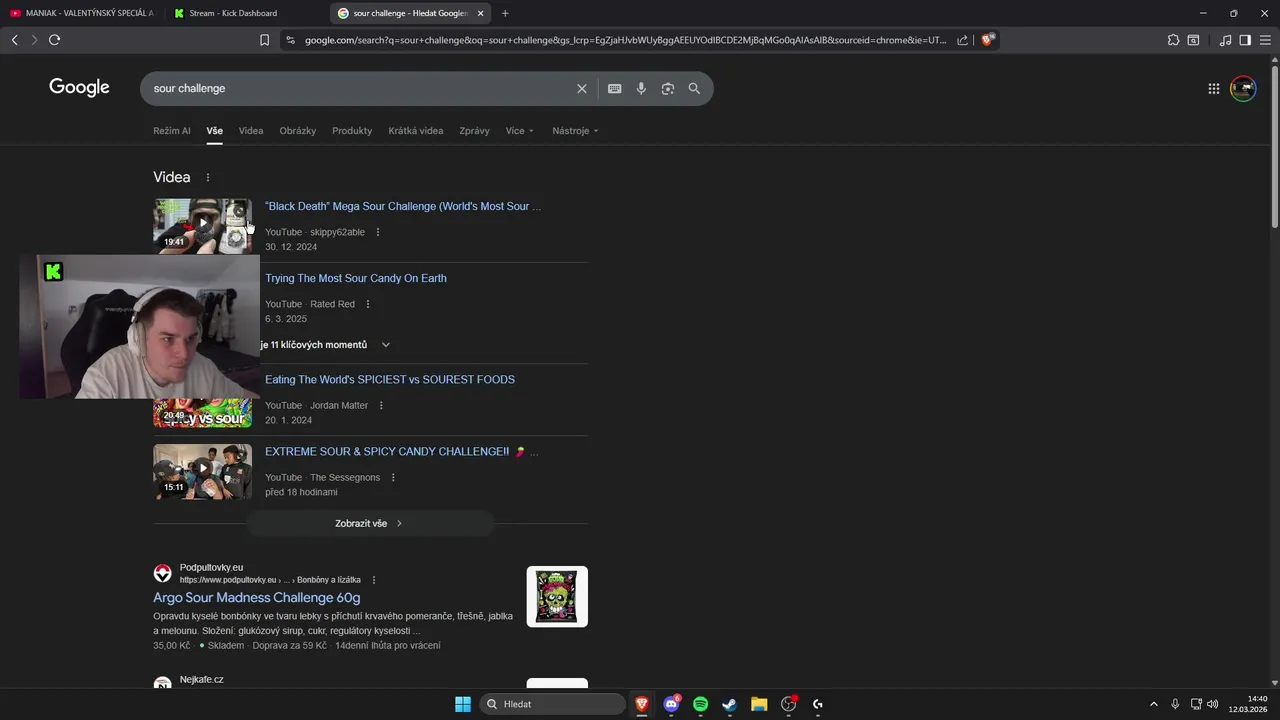The height and width of the screenshot is (720, 1280).
Task: Open options for skippy62able video result
Action: 377,232
